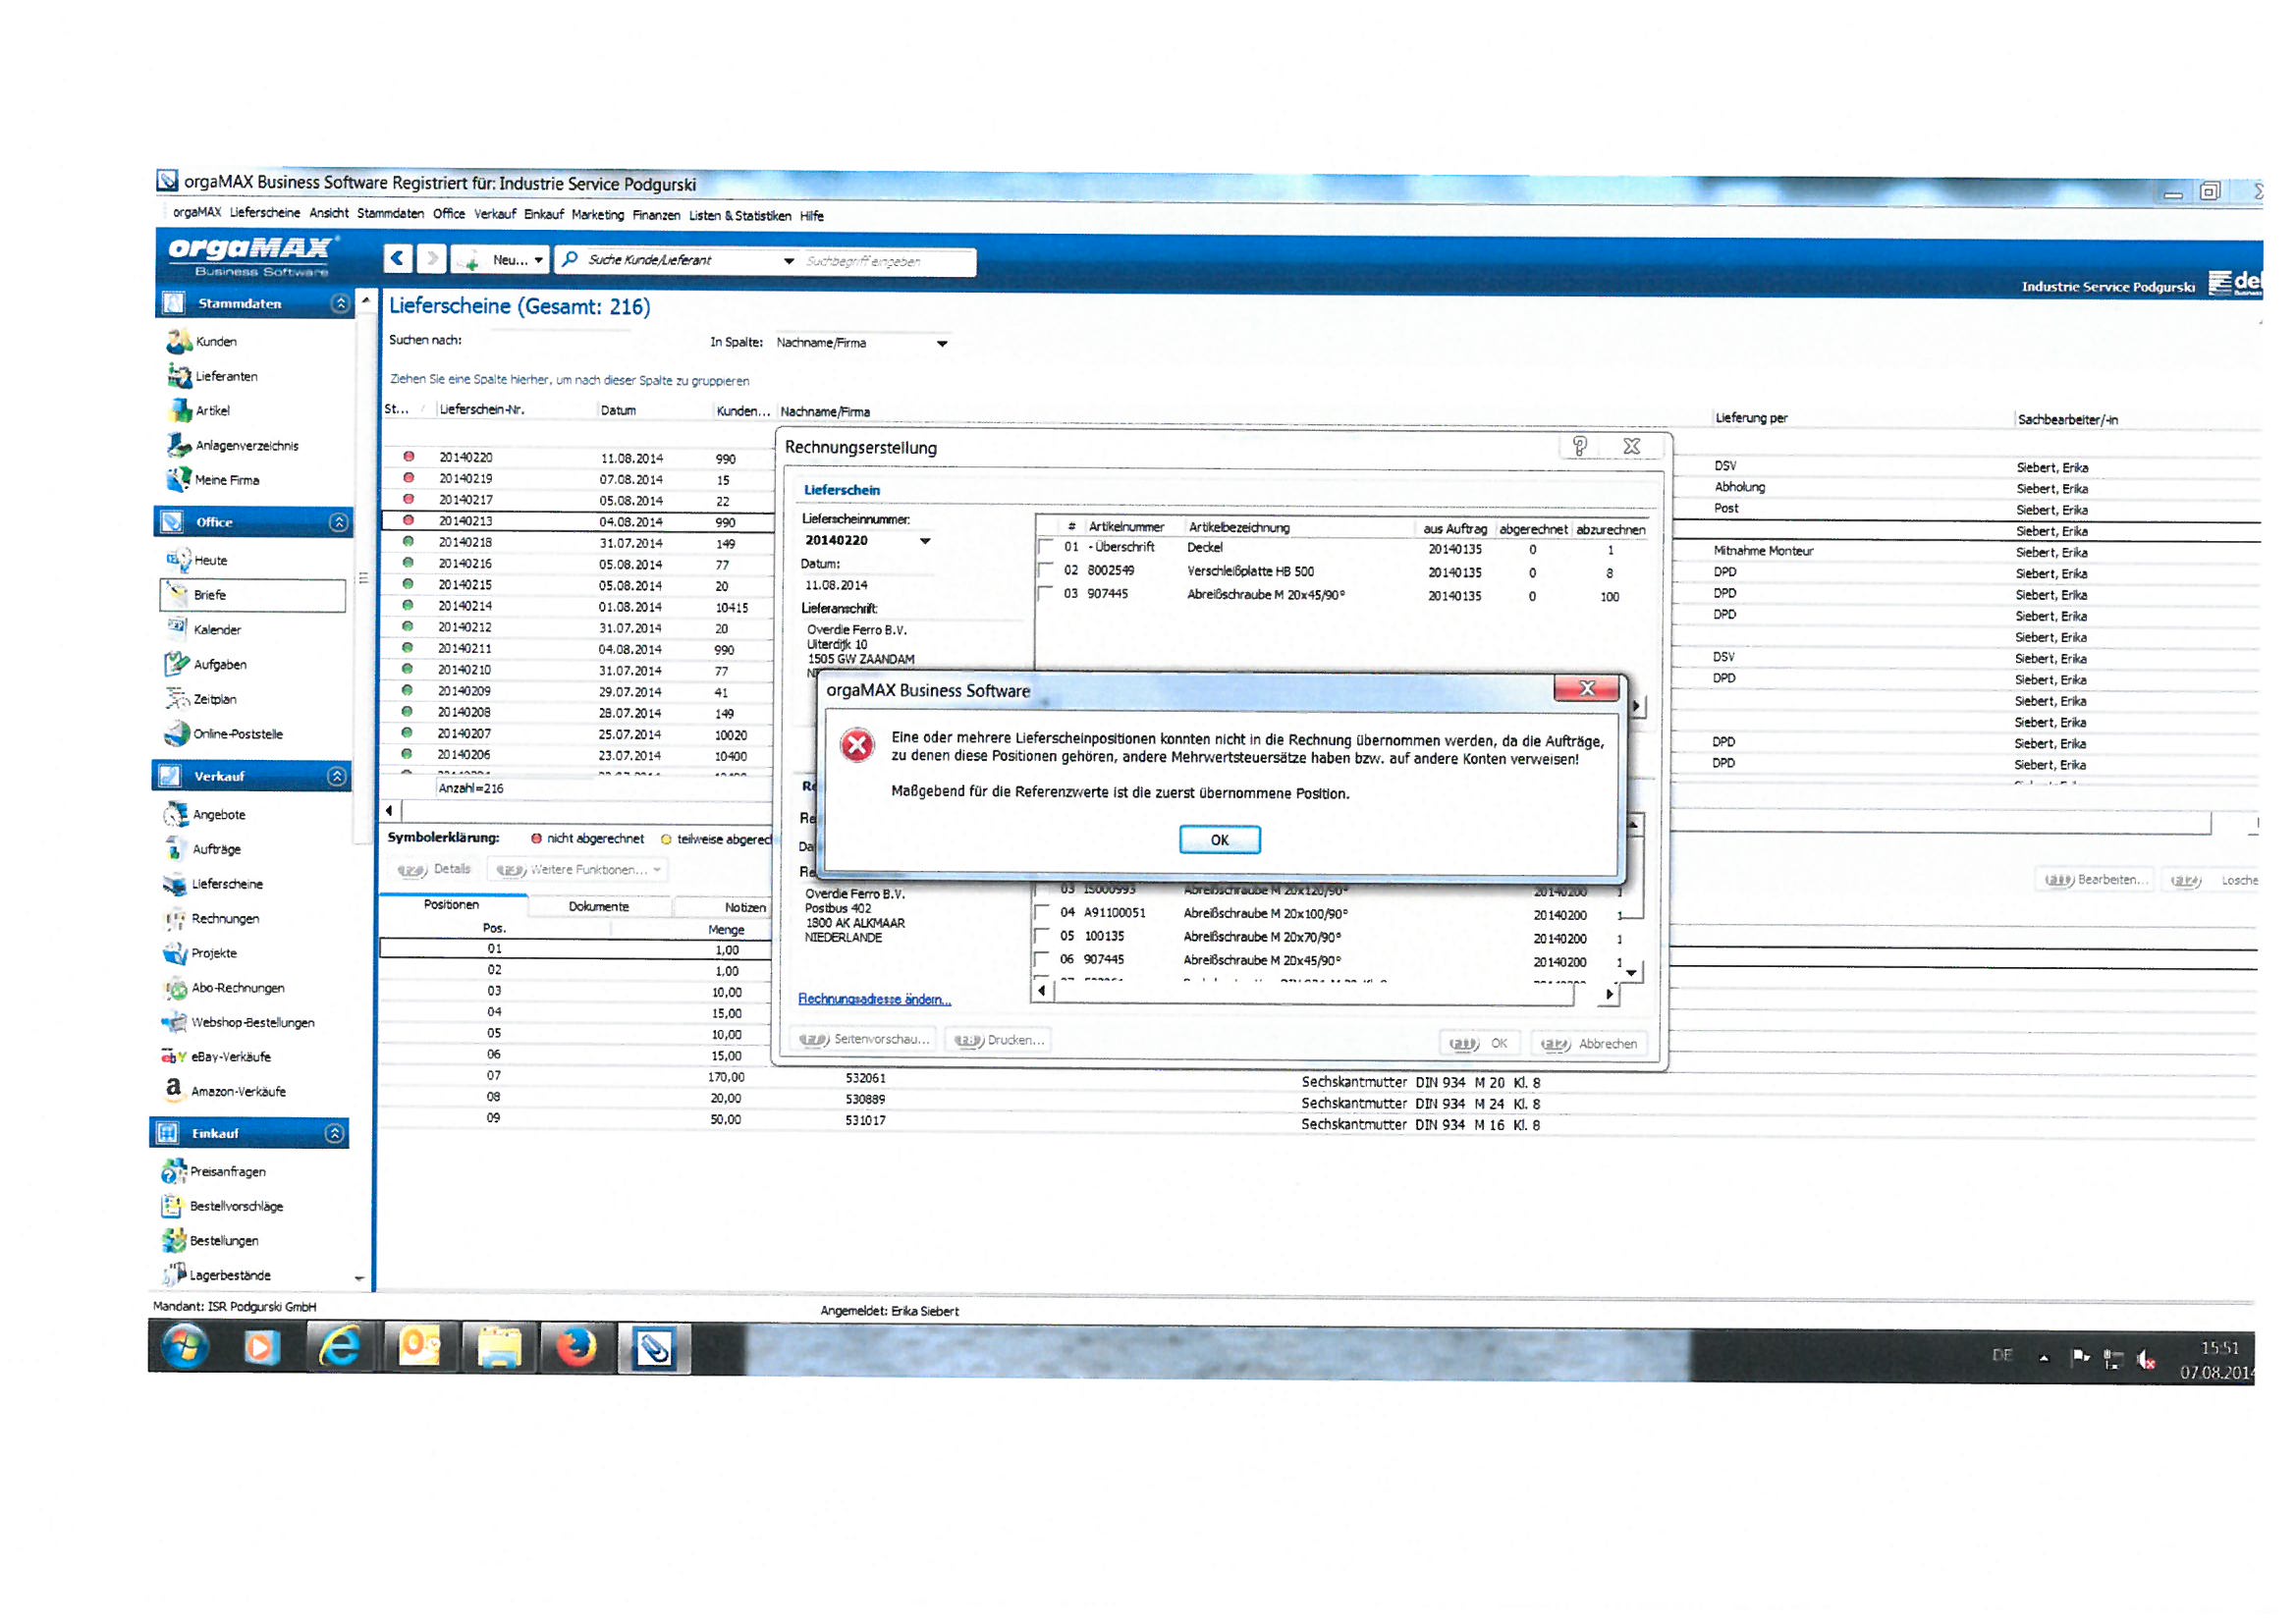The image size is (2296, 1623).
Task: Confirm the error message with OK
Action: click(1221, 841)
